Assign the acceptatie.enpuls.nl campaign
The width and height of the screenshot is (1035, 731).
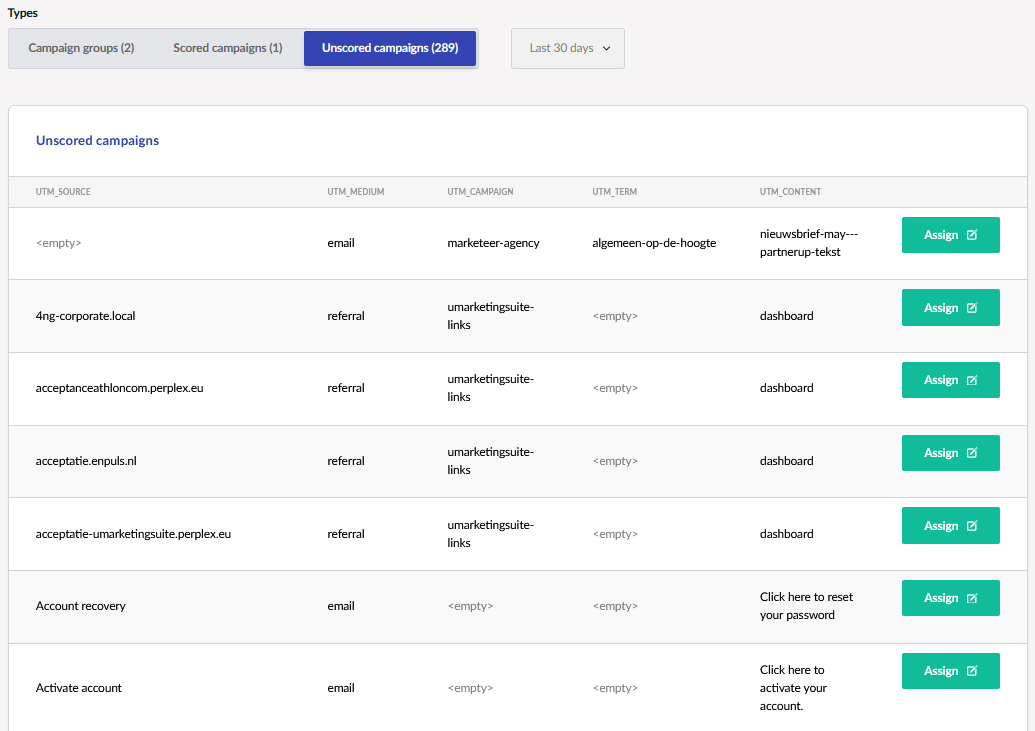click(951, 453)
